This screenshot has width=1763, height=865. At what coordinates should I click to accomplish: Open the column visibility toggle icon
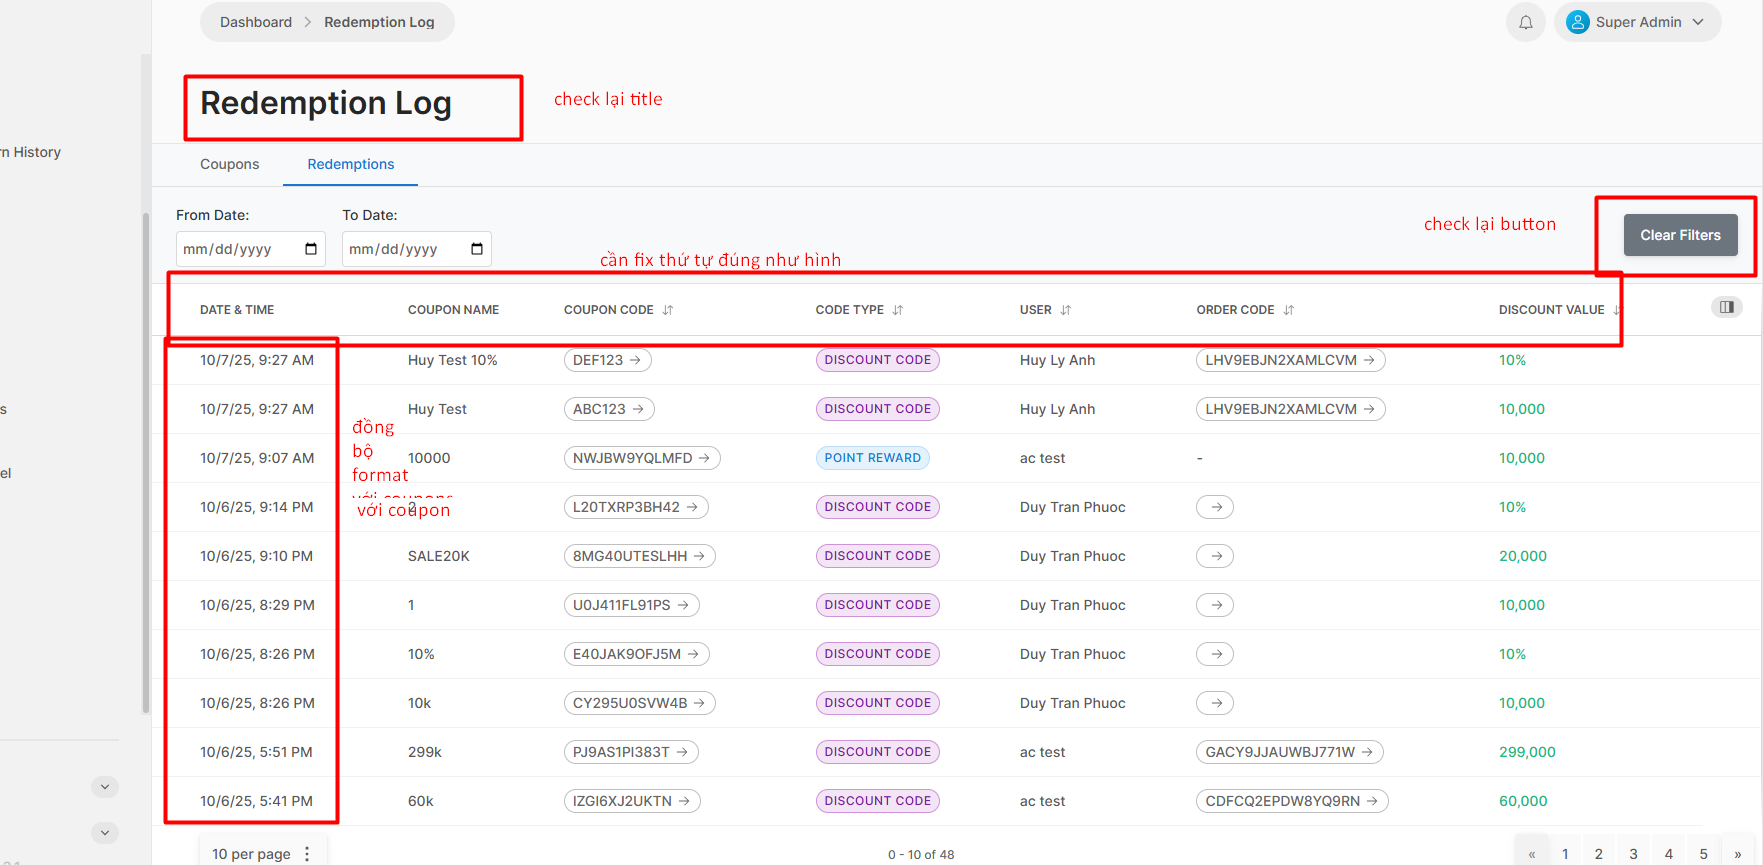tap(1726, 307)
